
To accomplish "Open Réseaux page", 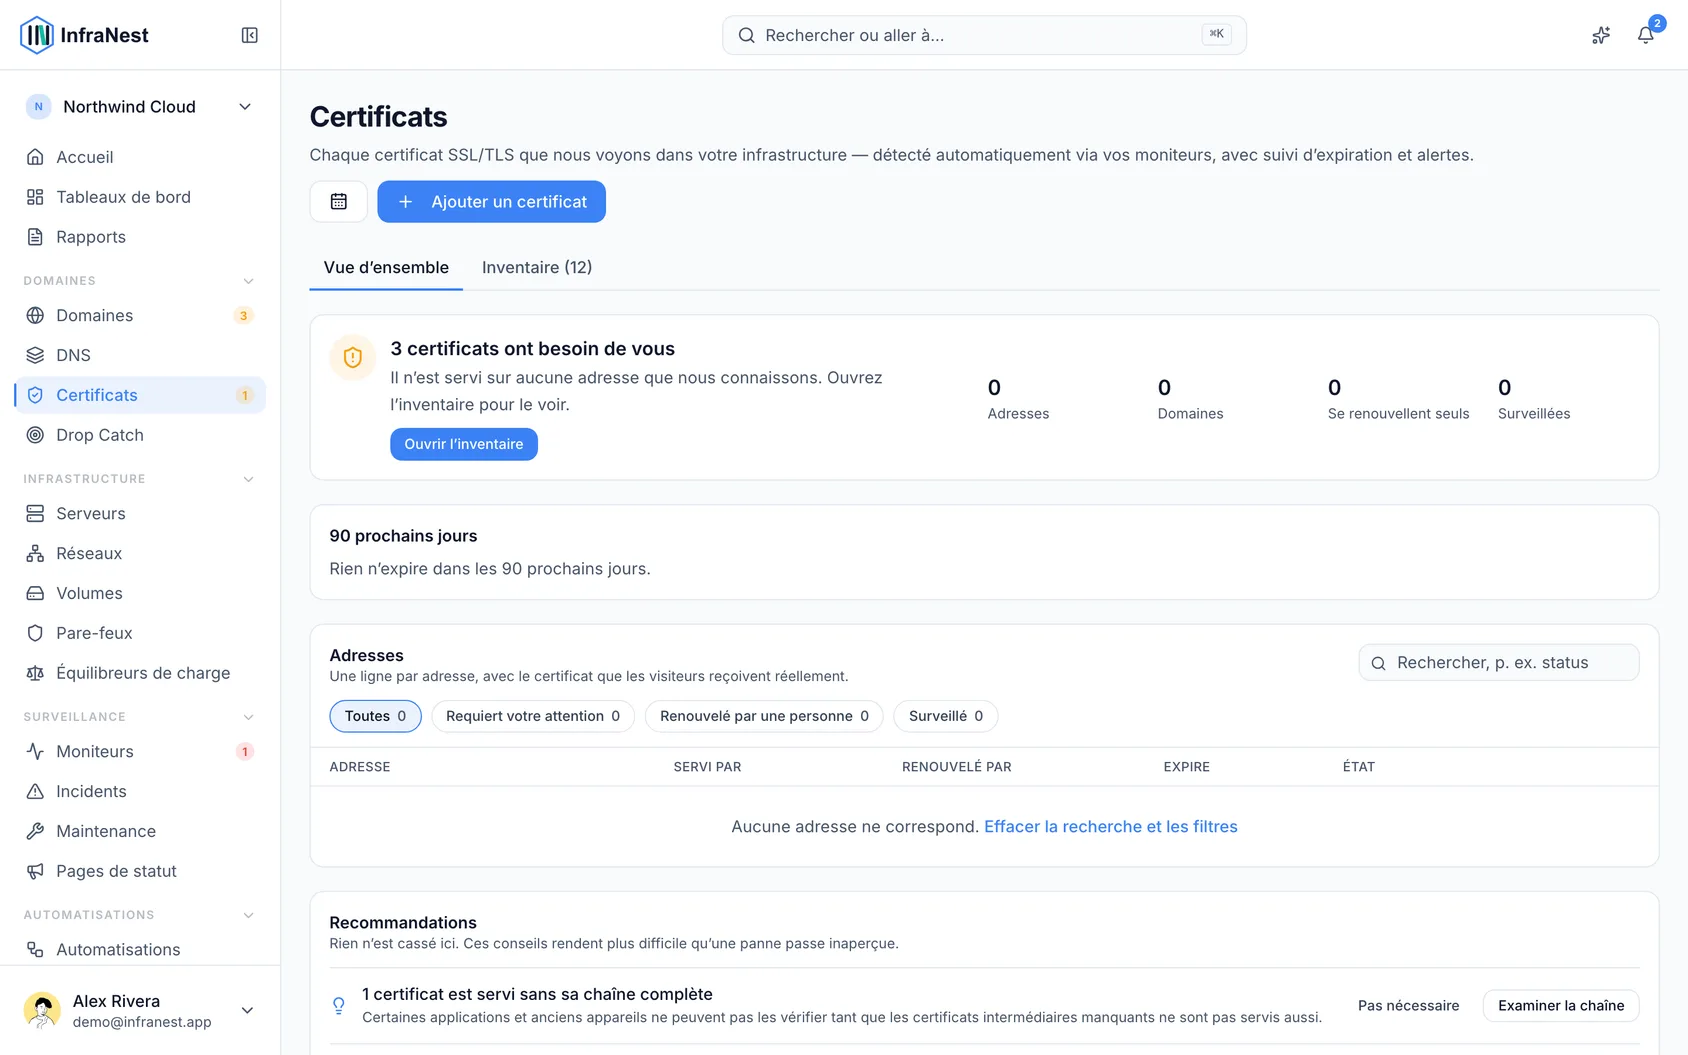I will (x=140, y=553).
